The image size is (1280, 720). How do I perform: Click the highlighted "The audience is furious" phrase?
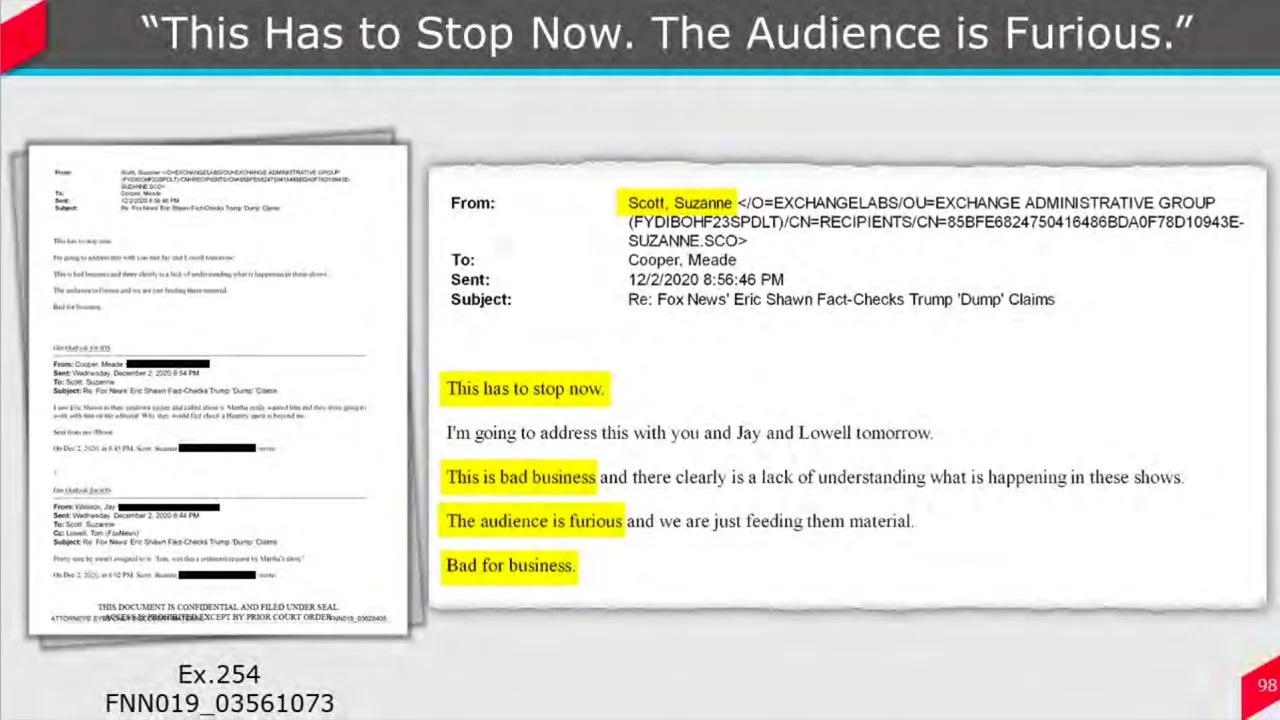point(533,521)
